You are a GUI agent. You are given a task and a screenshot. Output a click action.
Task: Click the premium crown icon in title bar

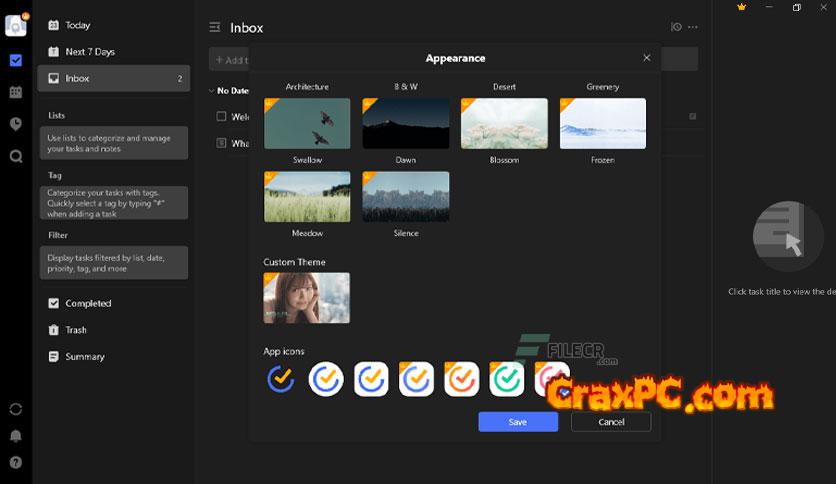(x=741, y=7)
